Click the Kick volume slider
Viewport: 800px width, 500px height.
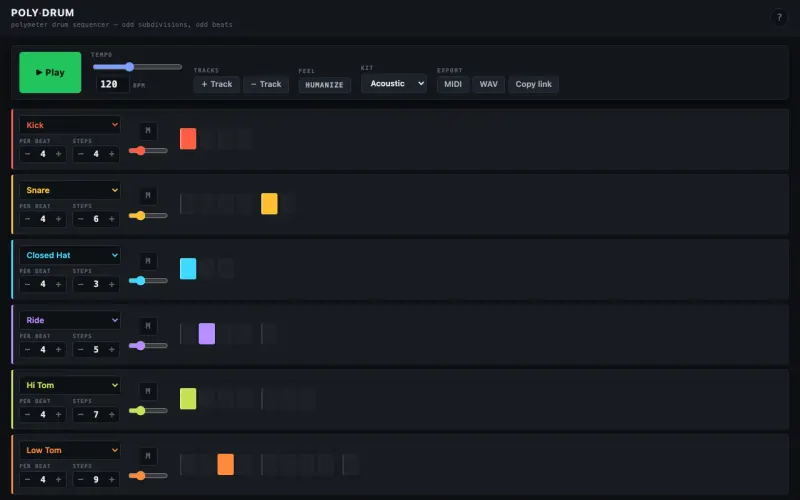148,151
